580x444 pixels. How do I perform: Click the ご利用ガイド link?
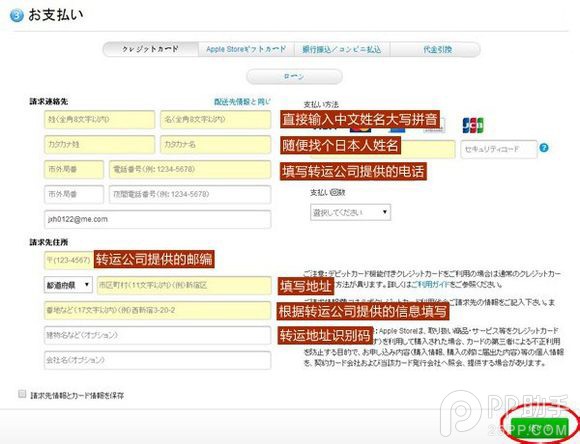coord(431,285)
